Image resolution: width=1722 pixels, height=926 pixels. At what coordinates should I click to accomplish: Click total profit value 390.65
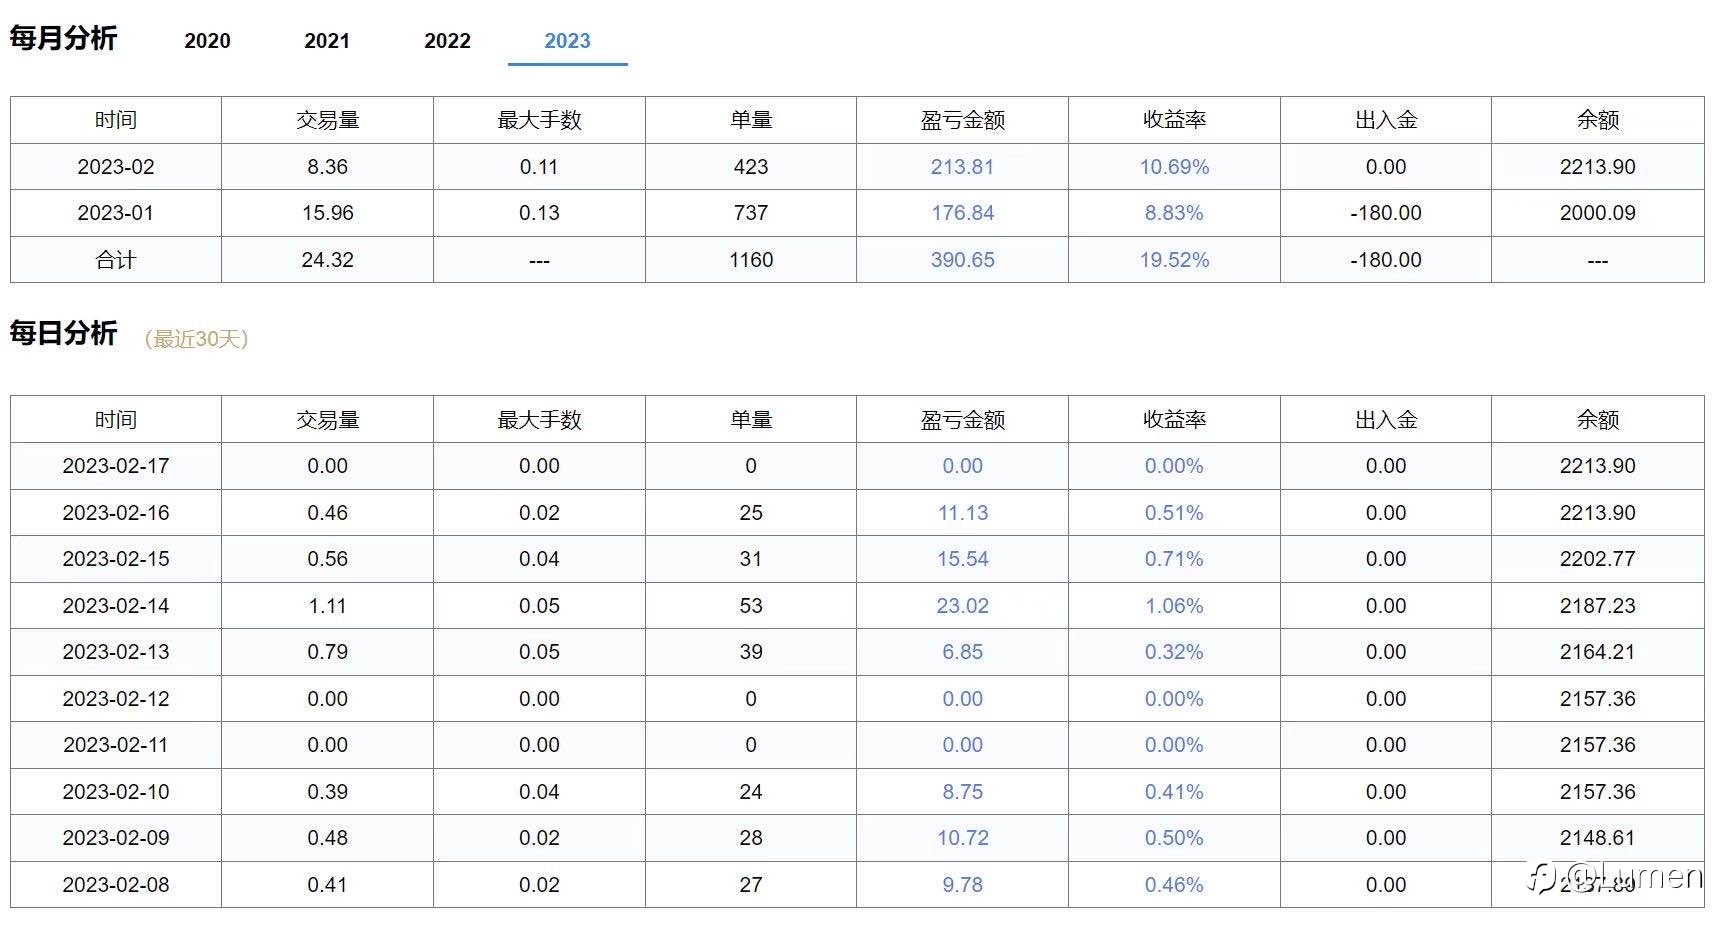962,260
